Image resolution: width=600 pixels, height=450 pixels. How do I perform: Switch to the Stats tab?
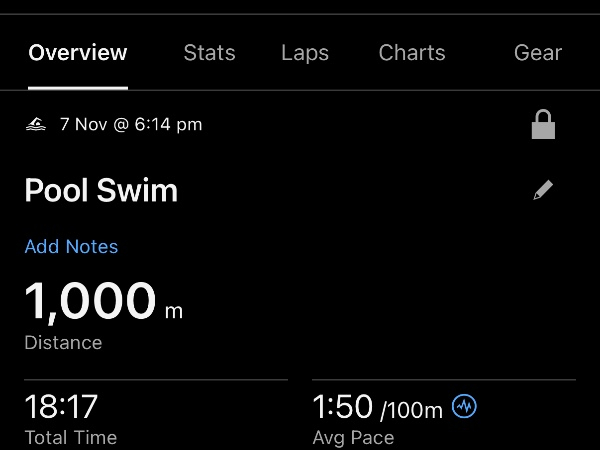[x=210, y=53]
